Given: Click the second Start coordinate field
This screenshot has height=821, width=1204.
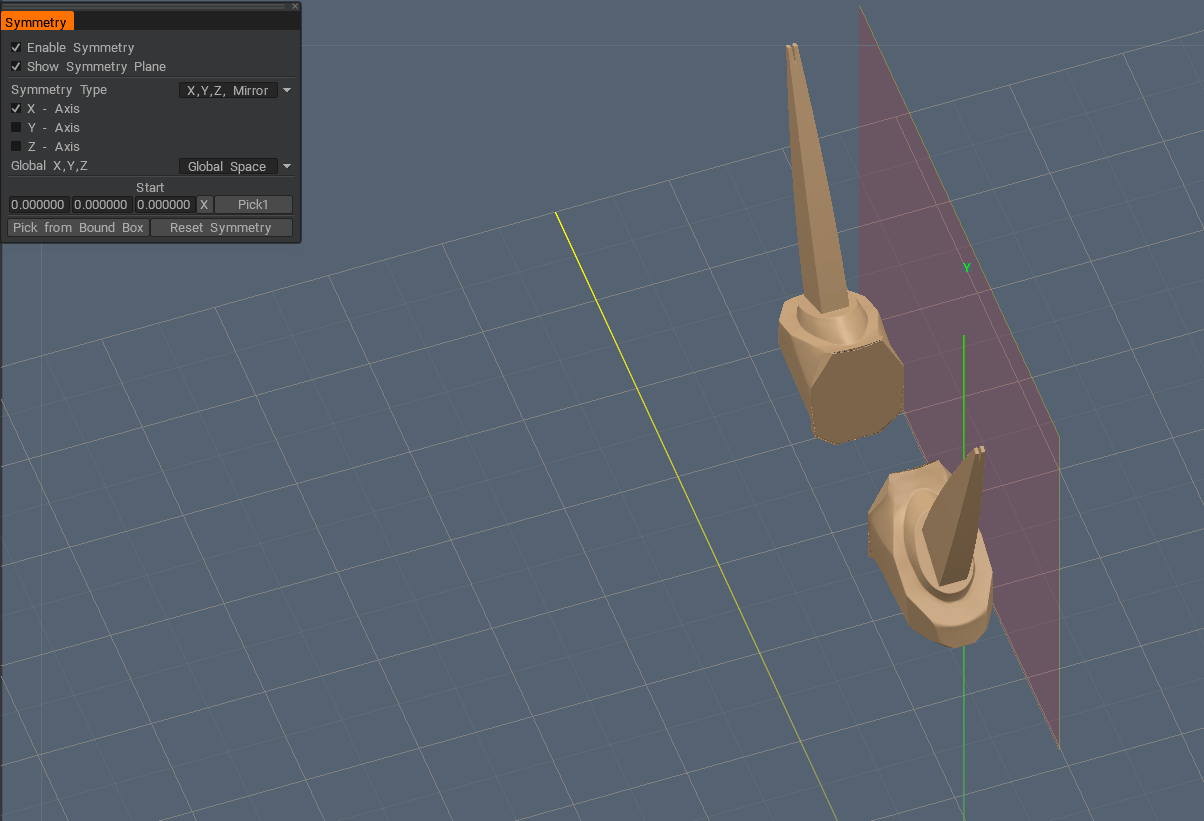Looking at the screenshot, I should [101, 205].
